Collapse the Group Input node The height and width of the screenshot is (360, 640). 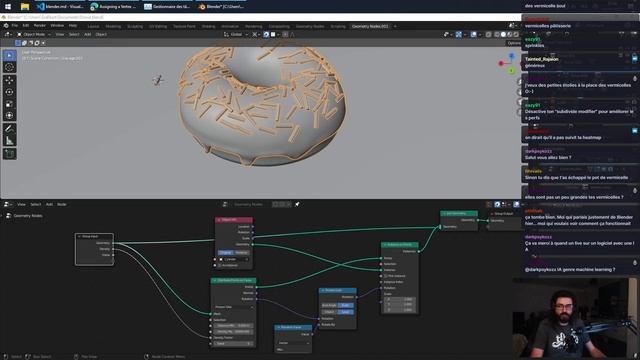79,236
